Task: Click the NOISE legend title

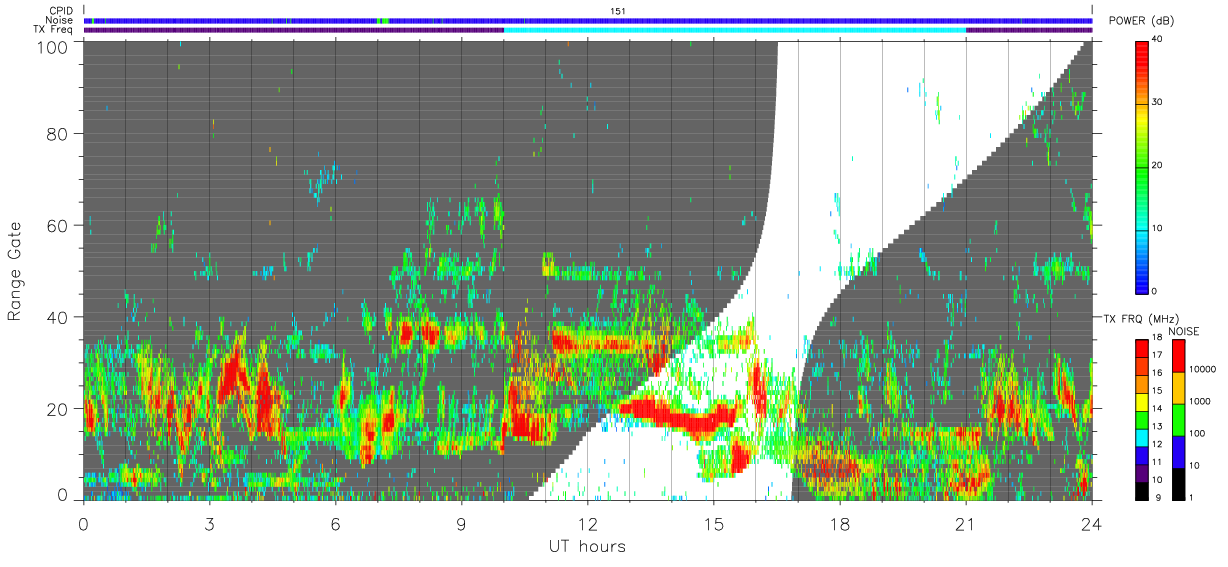Action: click(1186, 331)
